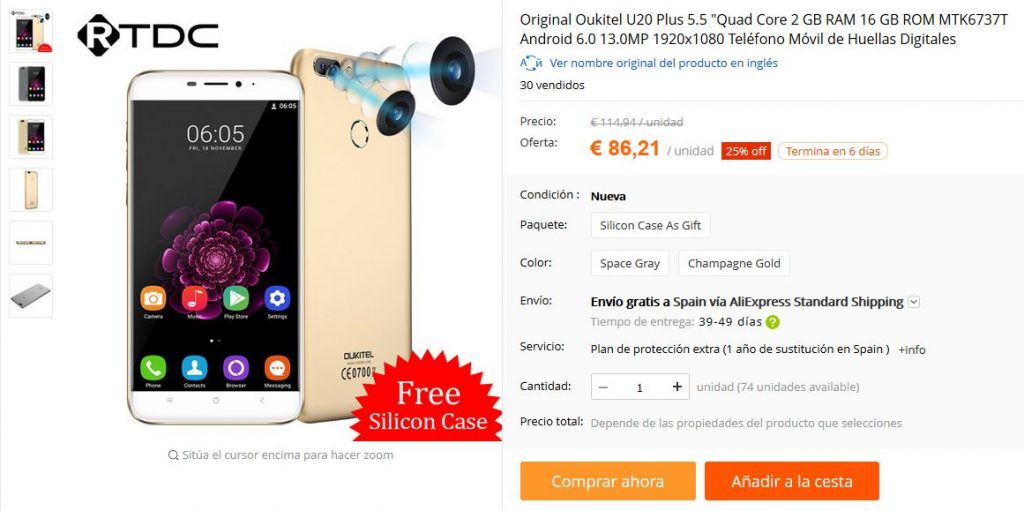Open Ver nombre original del producto link
Screen dimensions: 1024x511
pyautogui.click(x=664, y=63)
